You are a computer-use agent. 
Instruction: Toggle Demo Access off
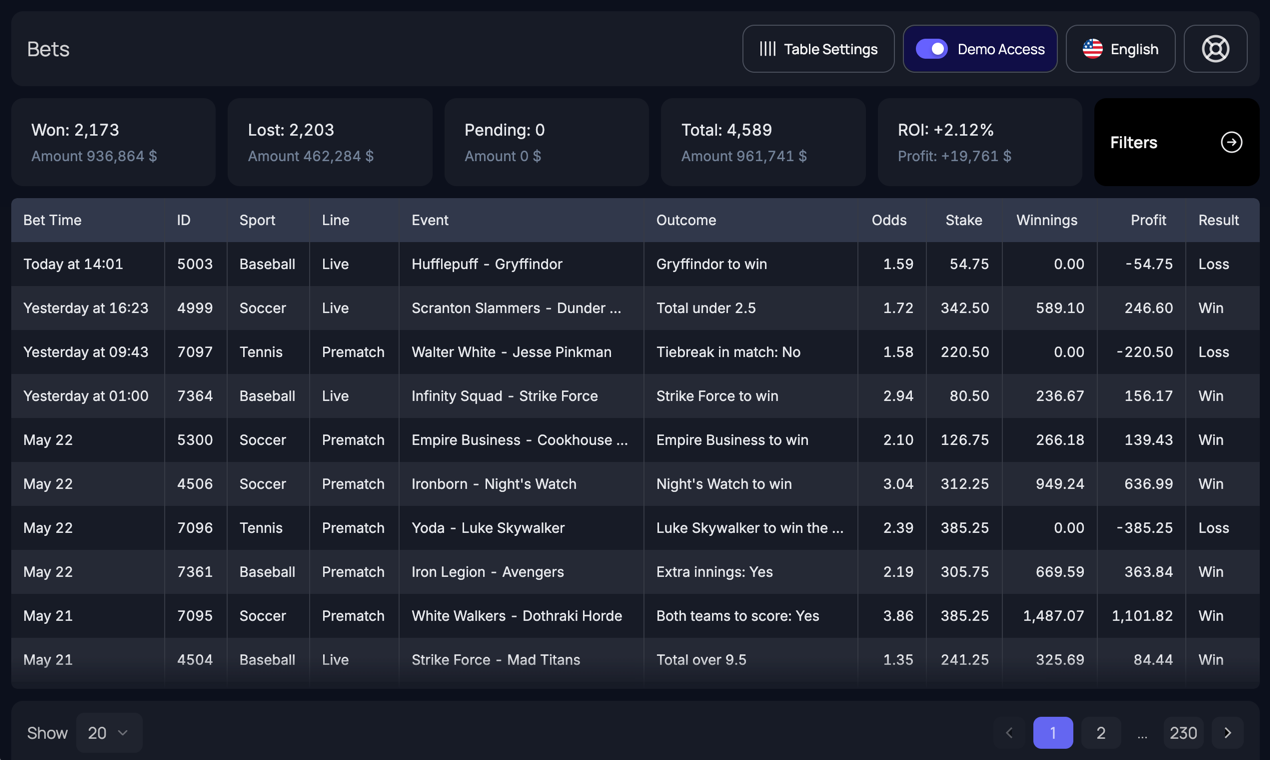(931, 47)
